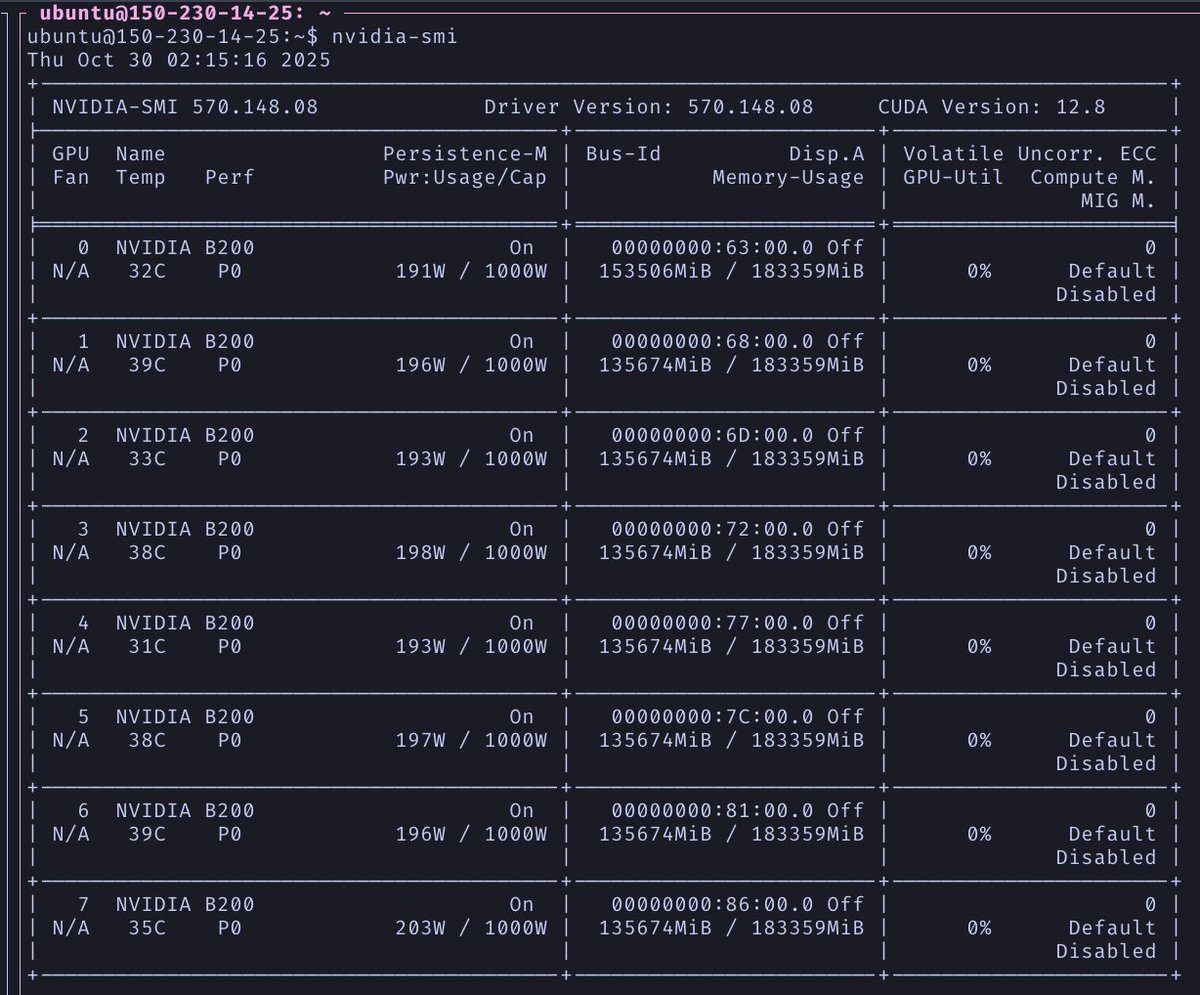This screenshot has height=995, width=1200.
Task: Click the typed "nvidia-smi" command at the prompt
Action: pyautogui.click(x=395, y=36)
